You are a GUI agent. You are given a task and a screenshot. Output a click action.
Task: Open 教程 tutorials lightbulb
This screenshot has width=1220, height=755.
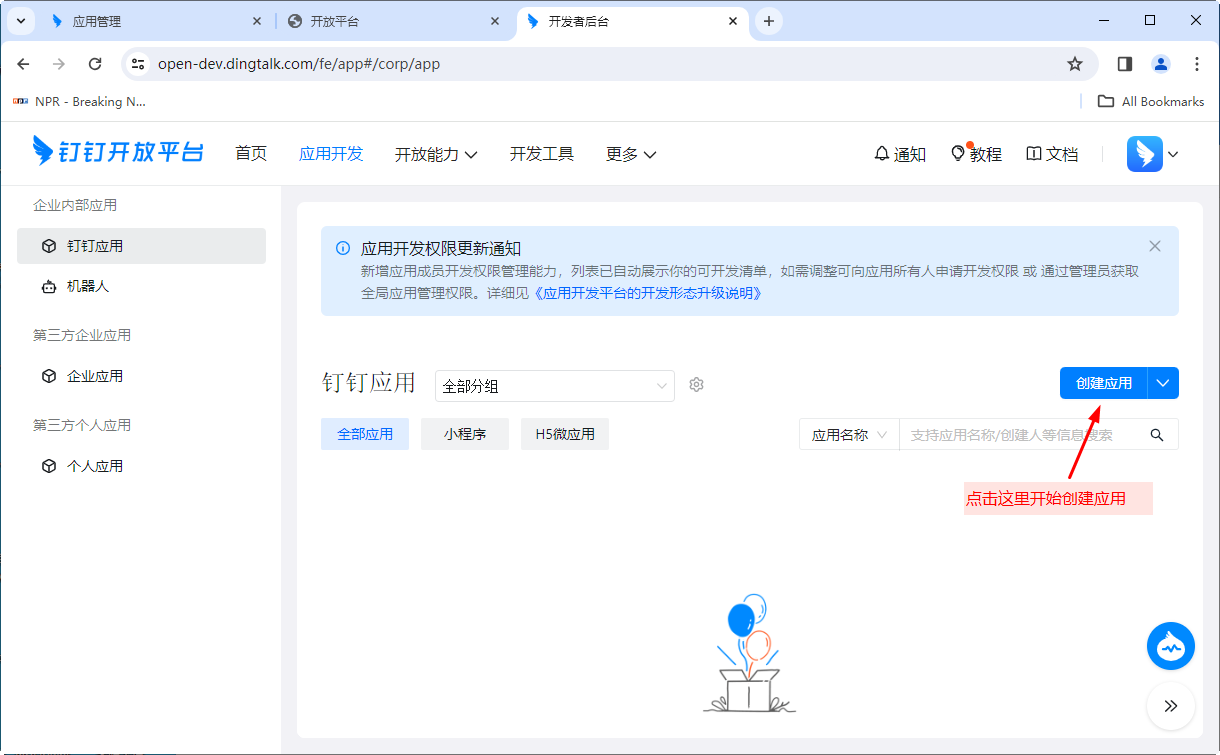click(x=976, y=154)
